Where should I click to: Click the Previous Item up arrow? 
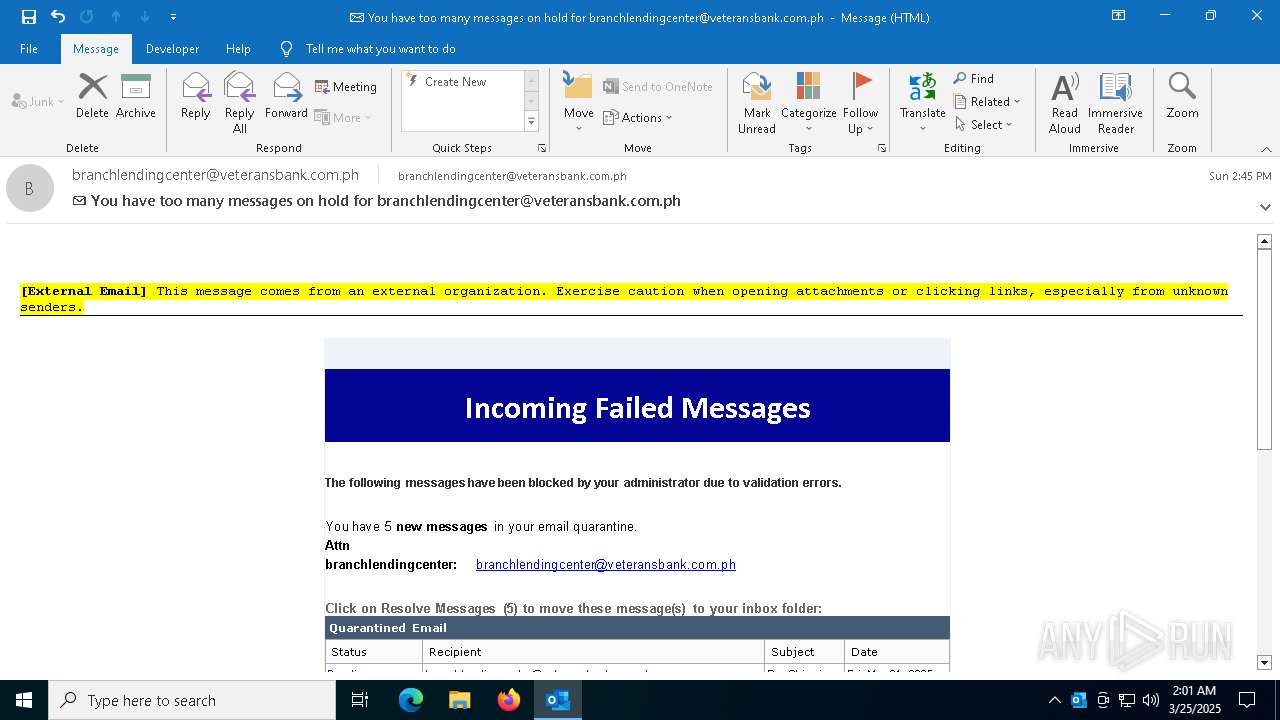116,17
